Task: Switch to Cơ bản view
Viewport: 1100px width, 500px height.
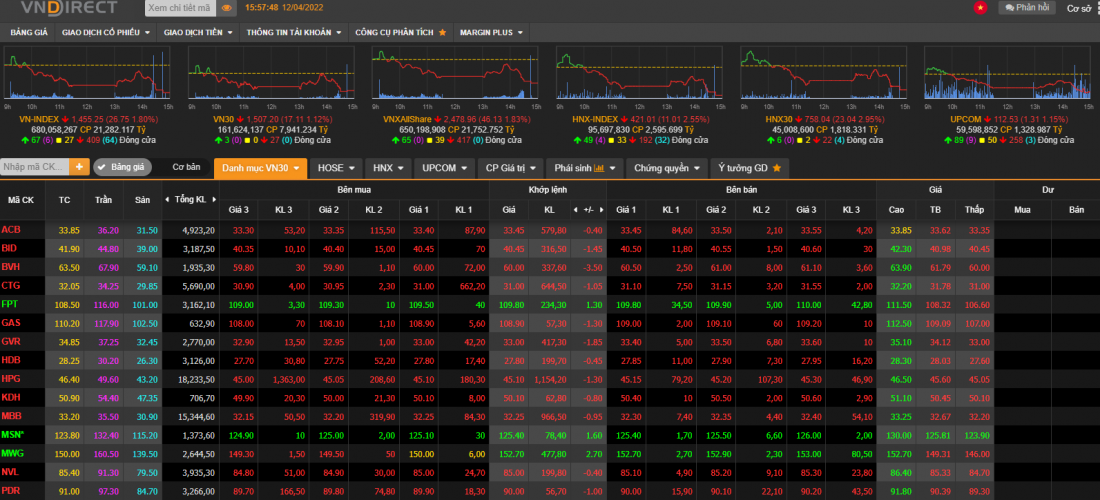Action: pyautogui.click(x=187, y=167)
